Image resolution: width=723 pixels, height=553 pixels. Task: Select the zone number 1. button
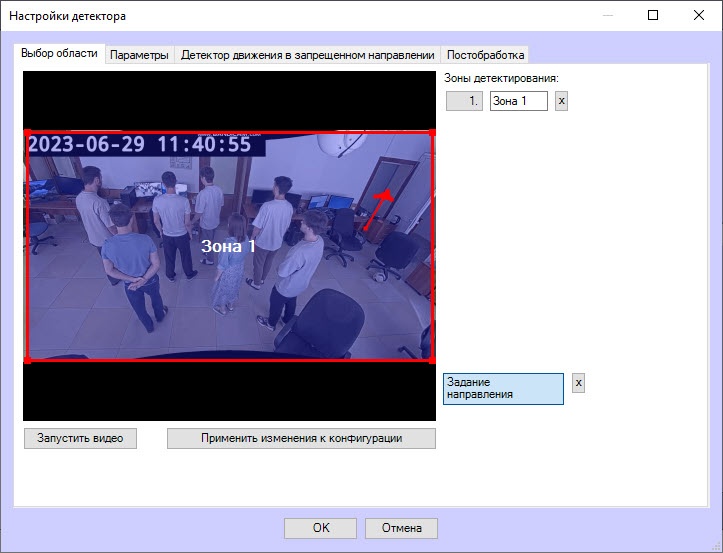[464, 101]
